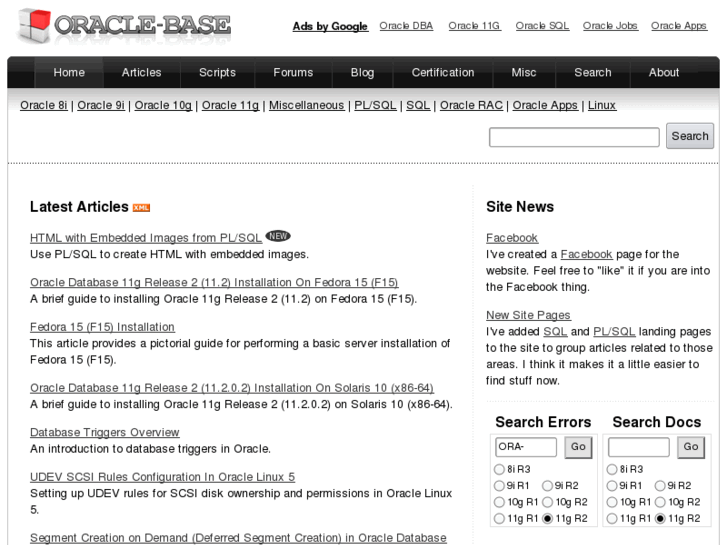Open the Oracle Apps category link in sub-navigation
727x545 pixels.
[x=545, y=105]
